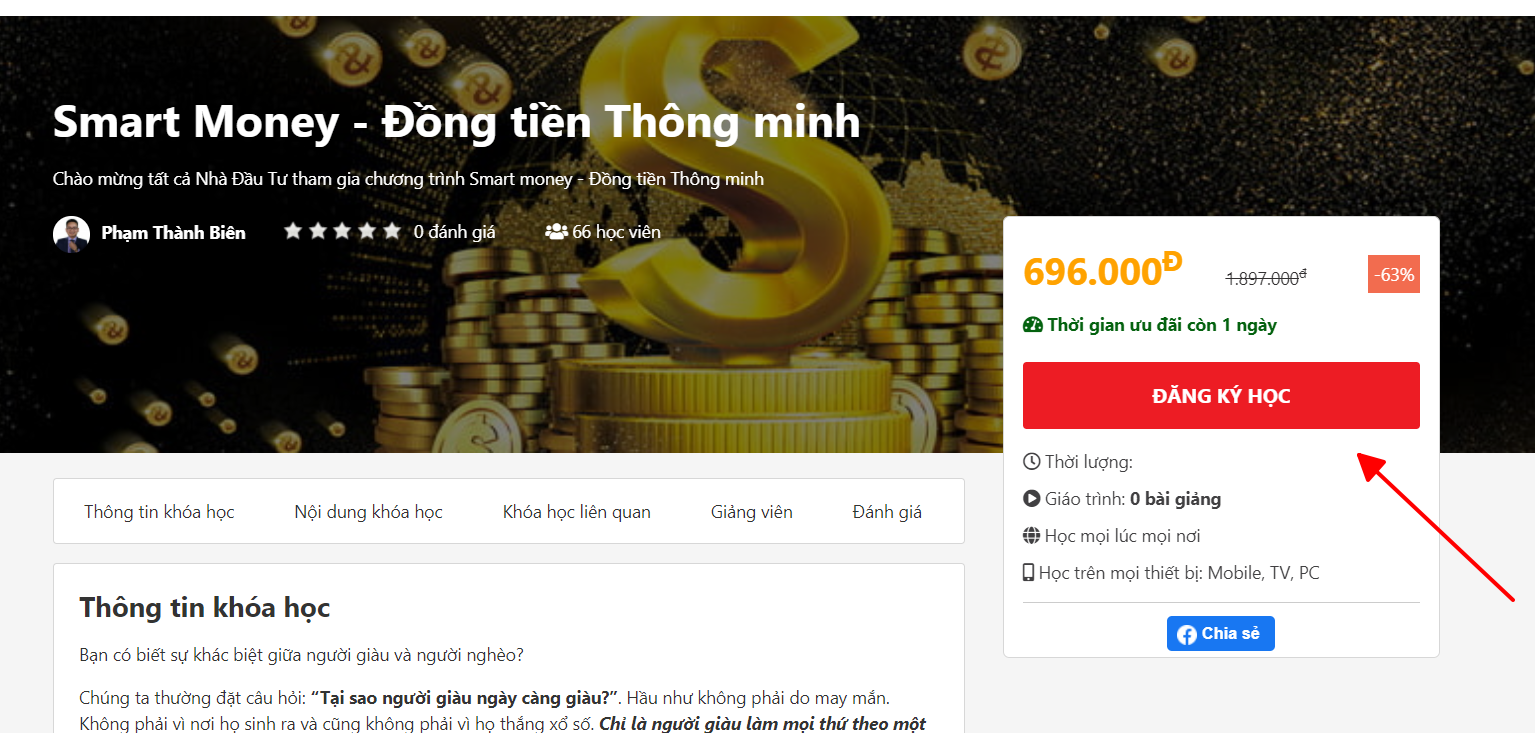Go to Giảng viên tab
This screenshot has height=733, width=1535.
point(752,512)
